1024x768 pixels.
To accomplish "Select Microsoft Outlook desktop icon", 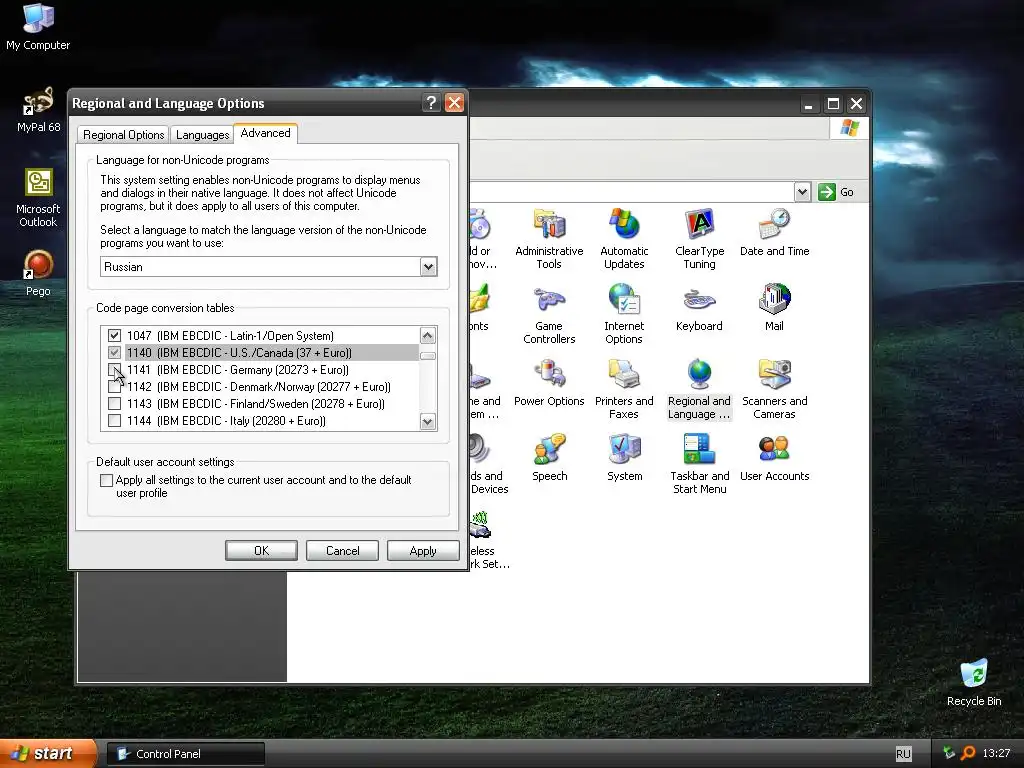I will coord(38,198).
